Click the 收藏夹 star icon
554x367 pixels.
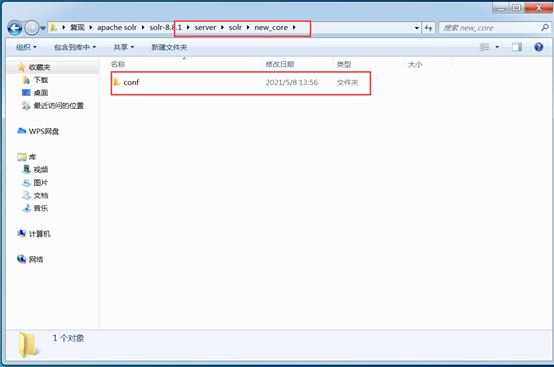click(x=21, y=67)
